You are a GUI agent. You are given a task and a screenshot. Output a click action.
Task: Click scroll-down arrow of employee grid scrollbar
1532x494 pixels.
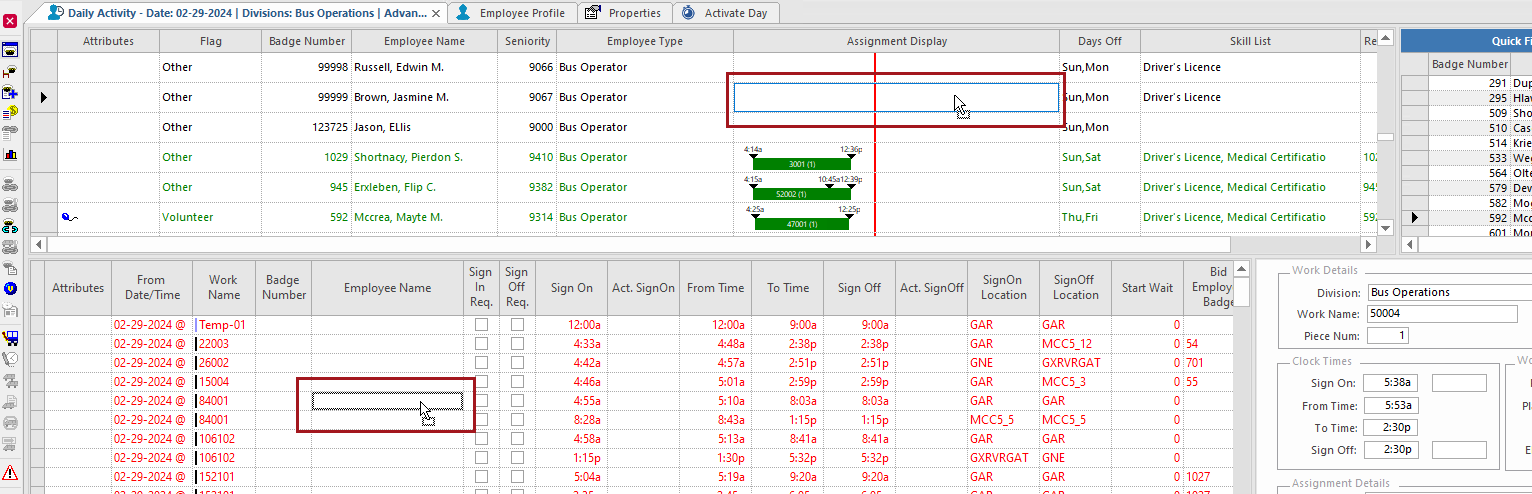pos(1385,227)
